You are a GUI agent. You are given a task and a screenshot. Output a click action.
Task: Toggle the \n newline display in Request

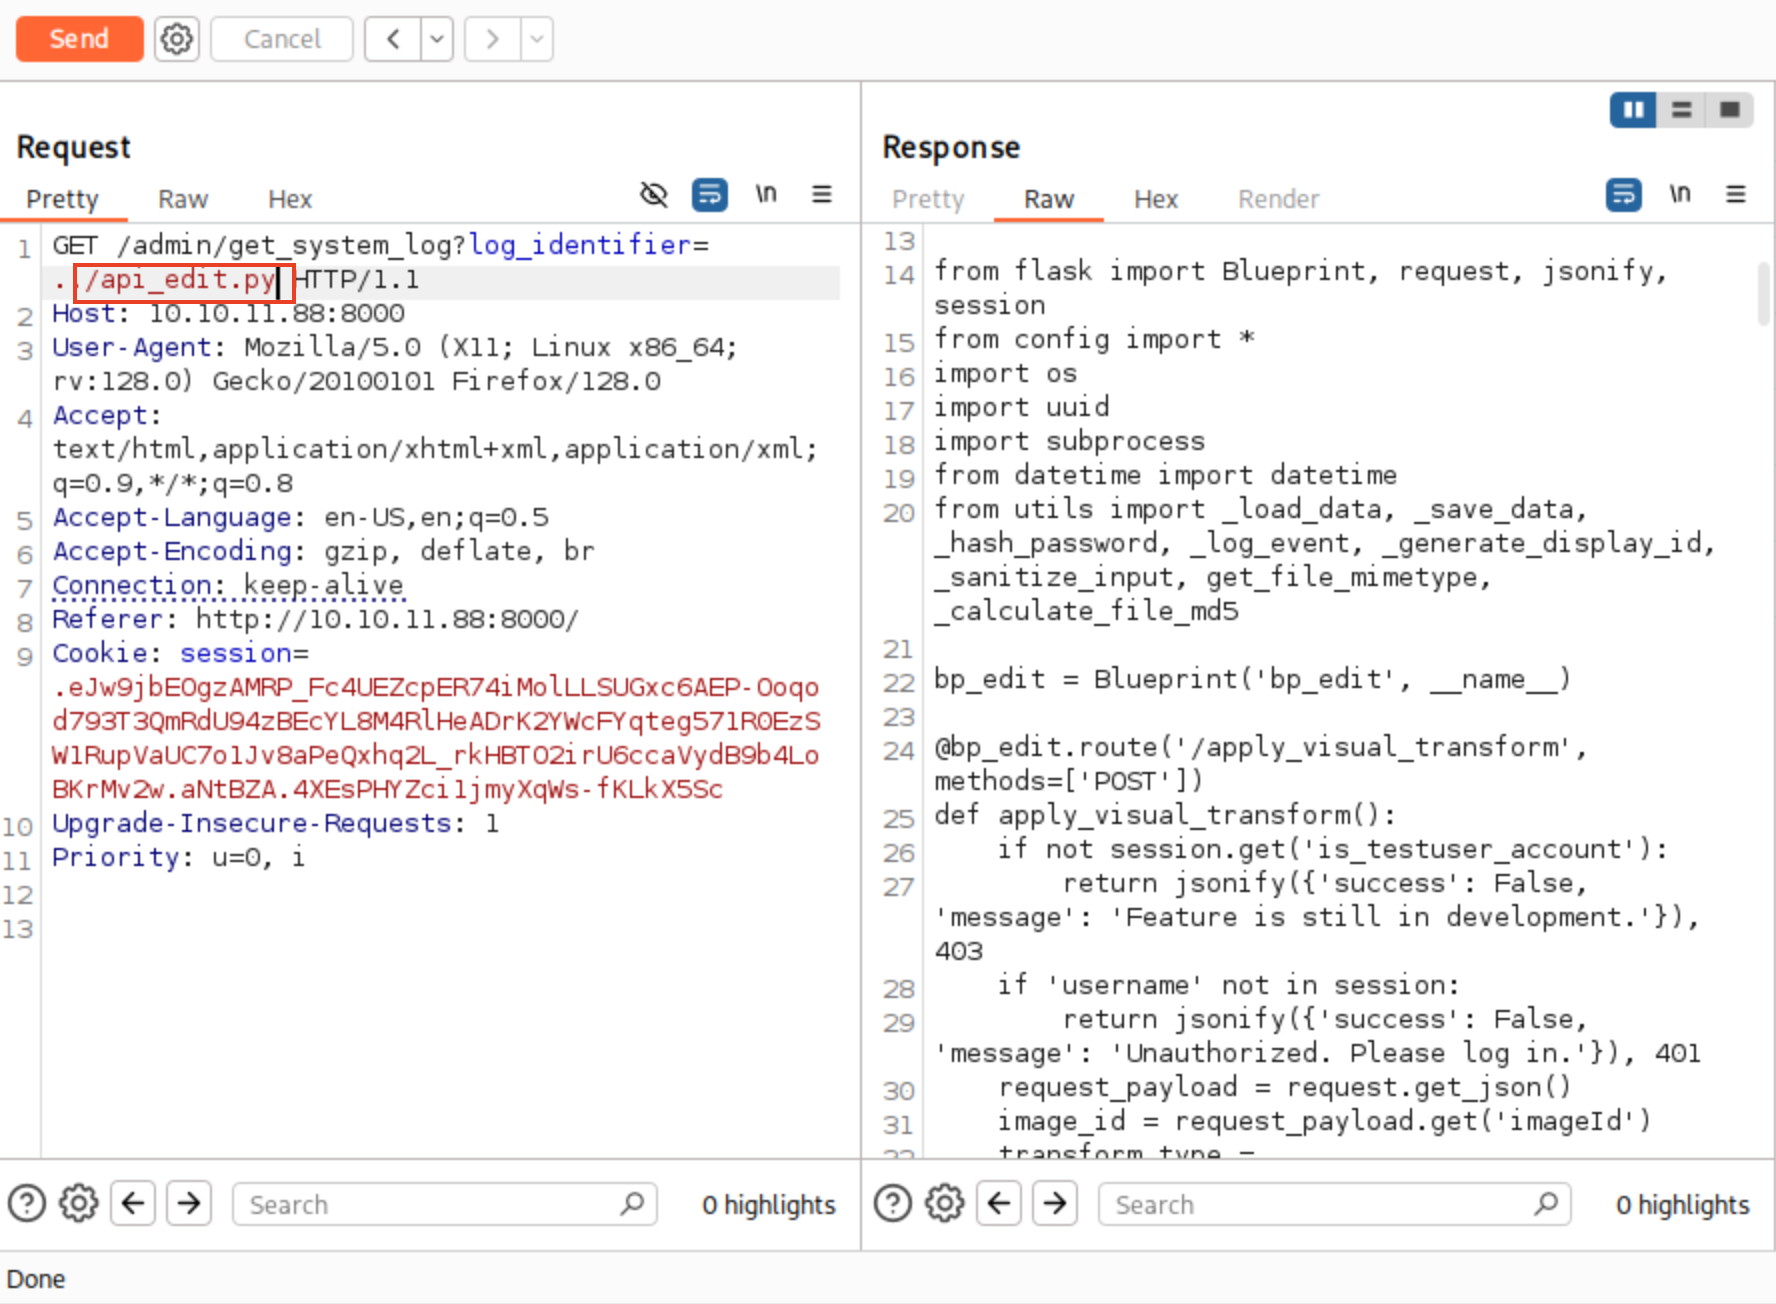[766, 194]
